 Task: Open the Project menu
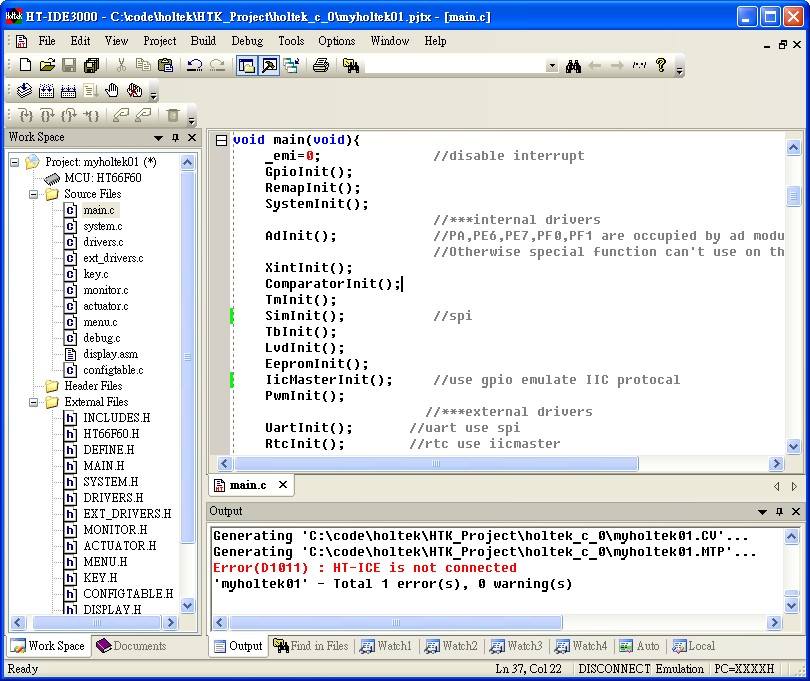pyautogui.click(x=160, y=41)
